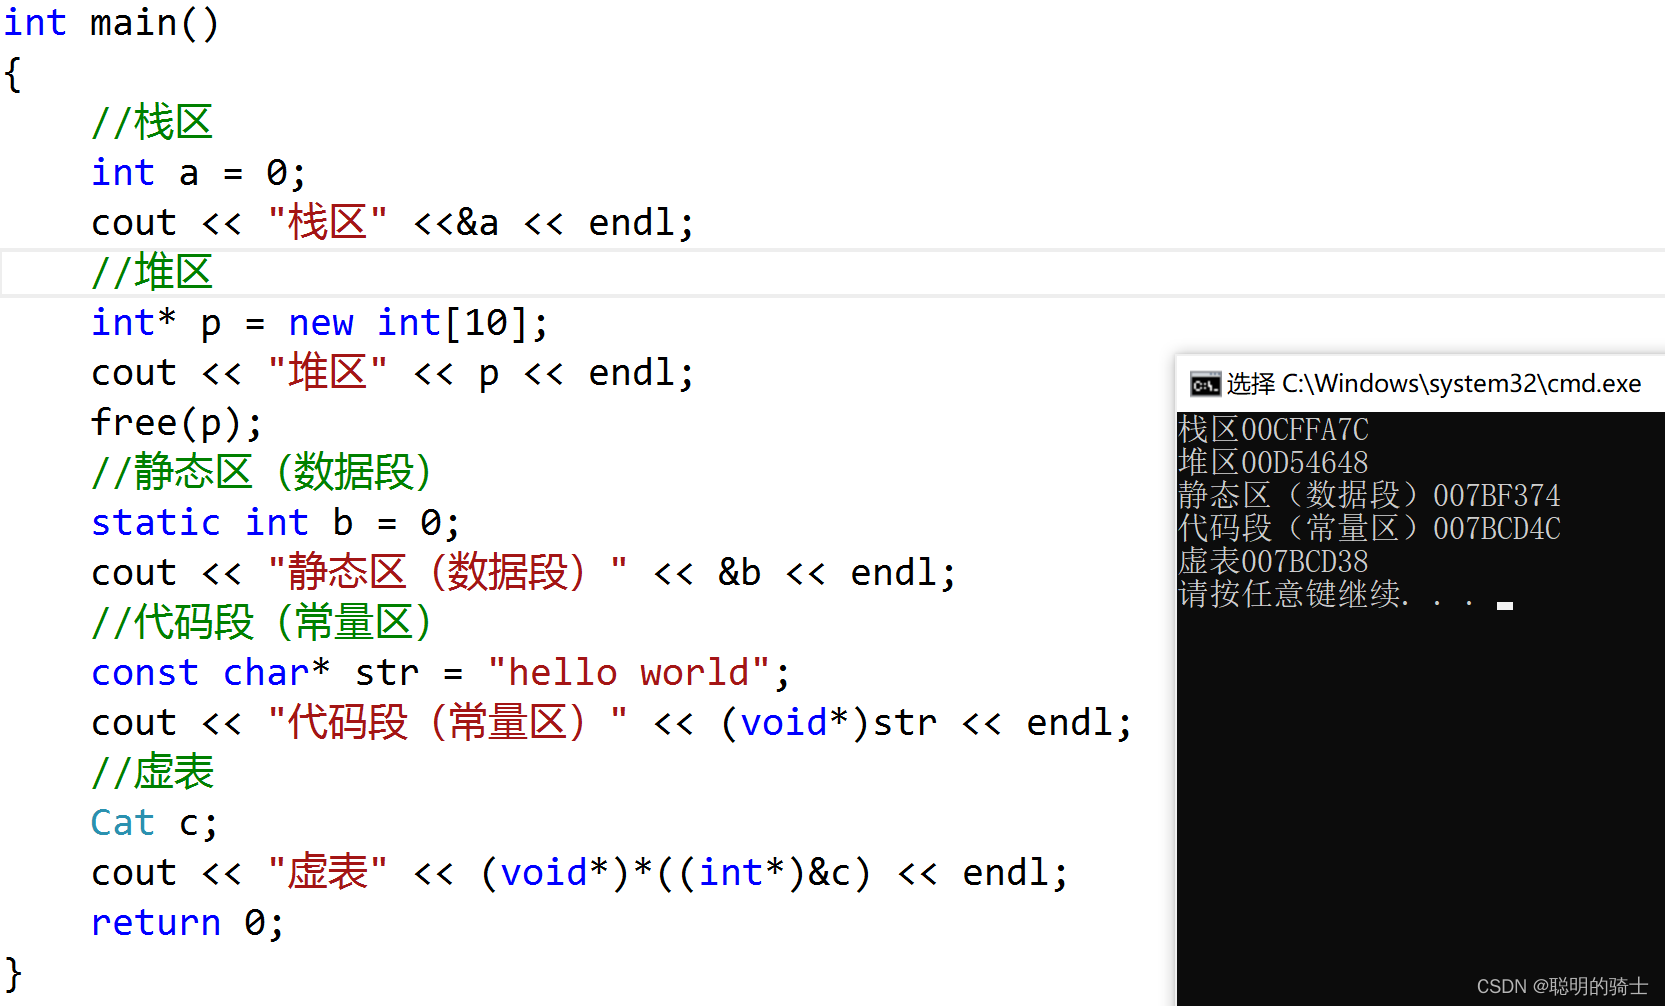Click console output '堆区00D54648'

(1273, 463)
